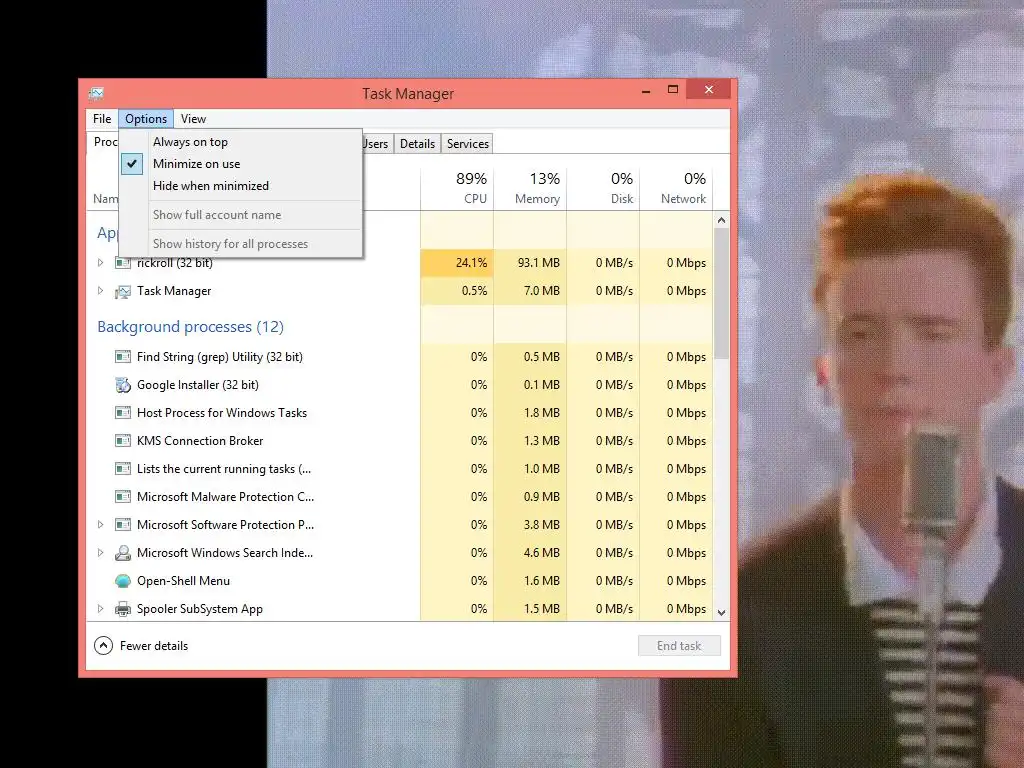Image resolution: width=1024 pixels, height=768 pixels.
Task: Toggle the Minimize on use checkmark
Action: (x=132, y=164)
